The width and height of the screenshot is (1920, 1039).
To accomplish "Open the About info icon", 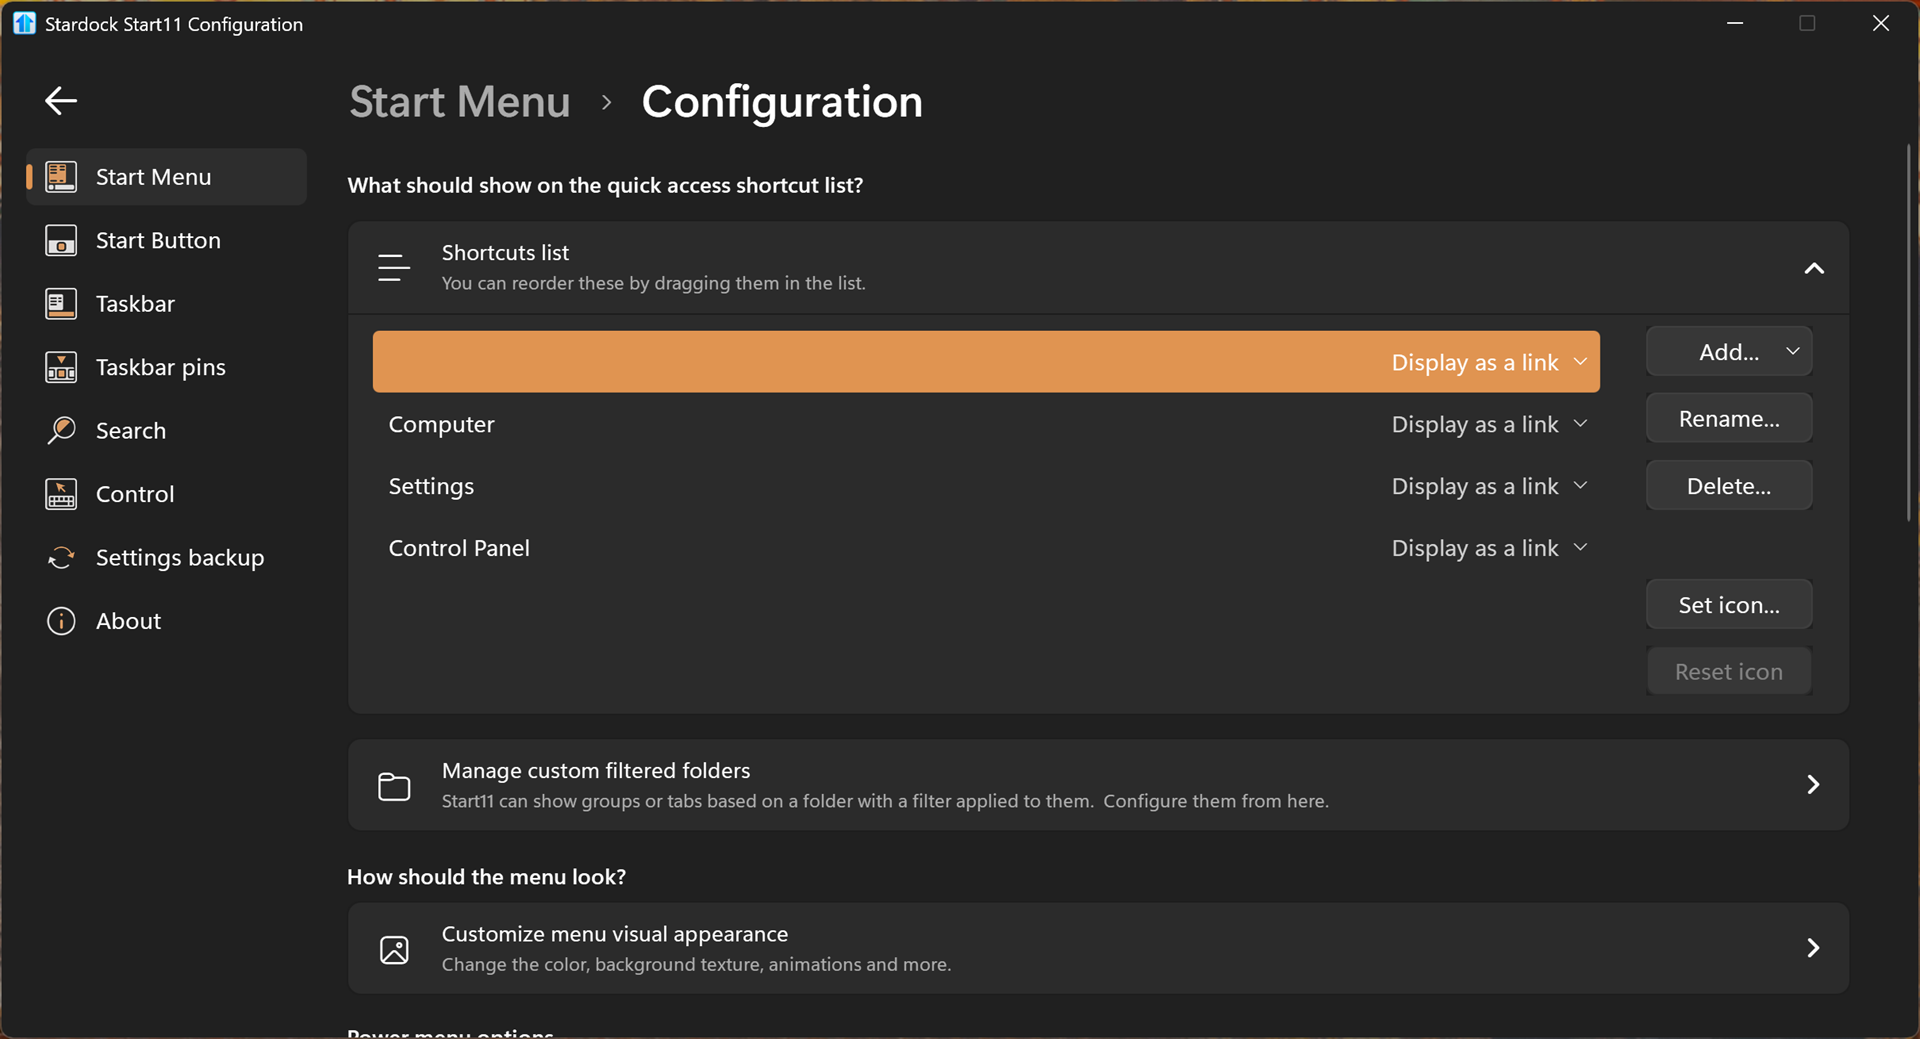I will 61,621.
